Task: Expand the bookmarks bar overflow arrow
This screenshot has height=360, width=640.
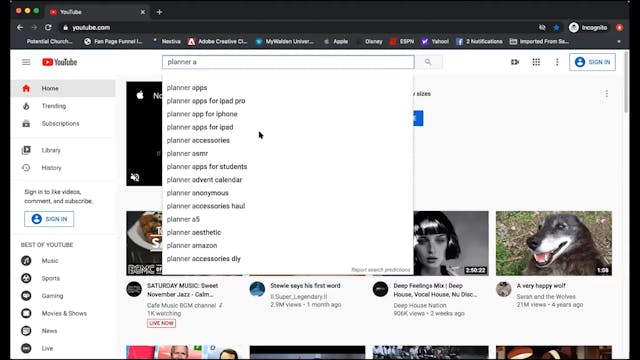Action: 619,42
